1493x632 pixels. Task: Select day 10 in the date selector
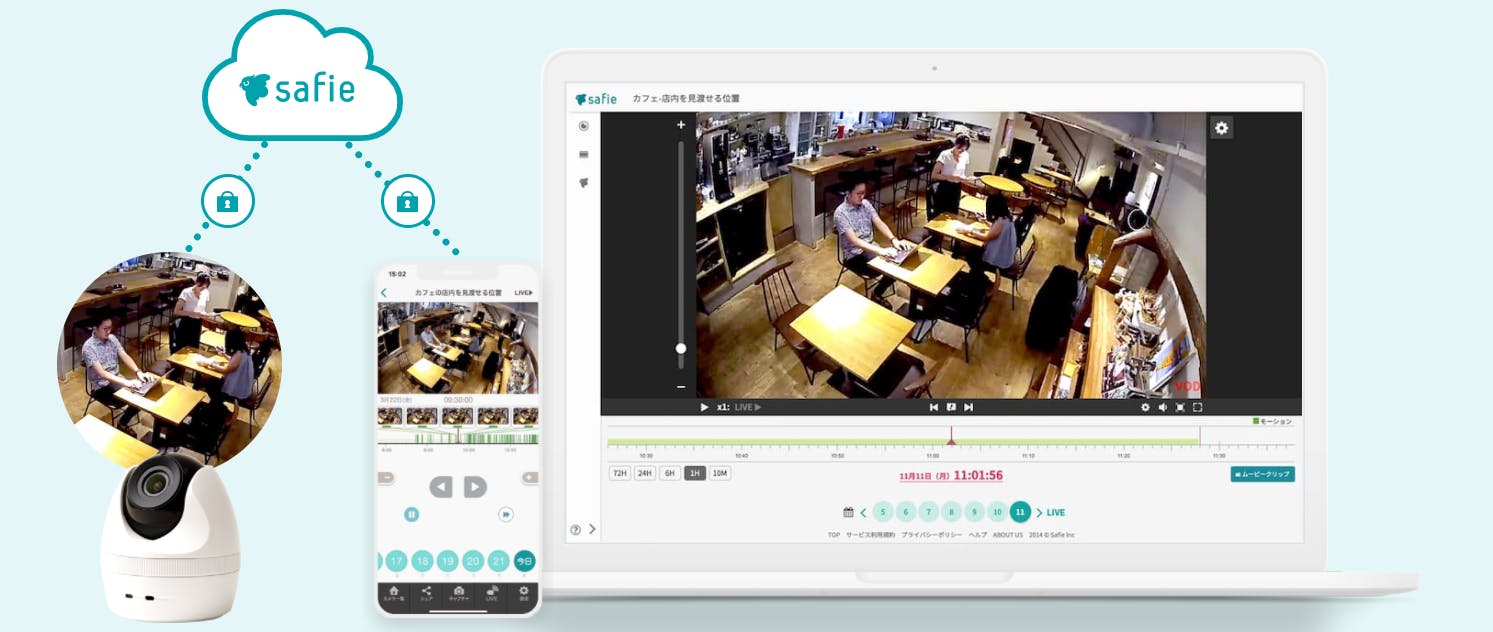click(997, 512)
